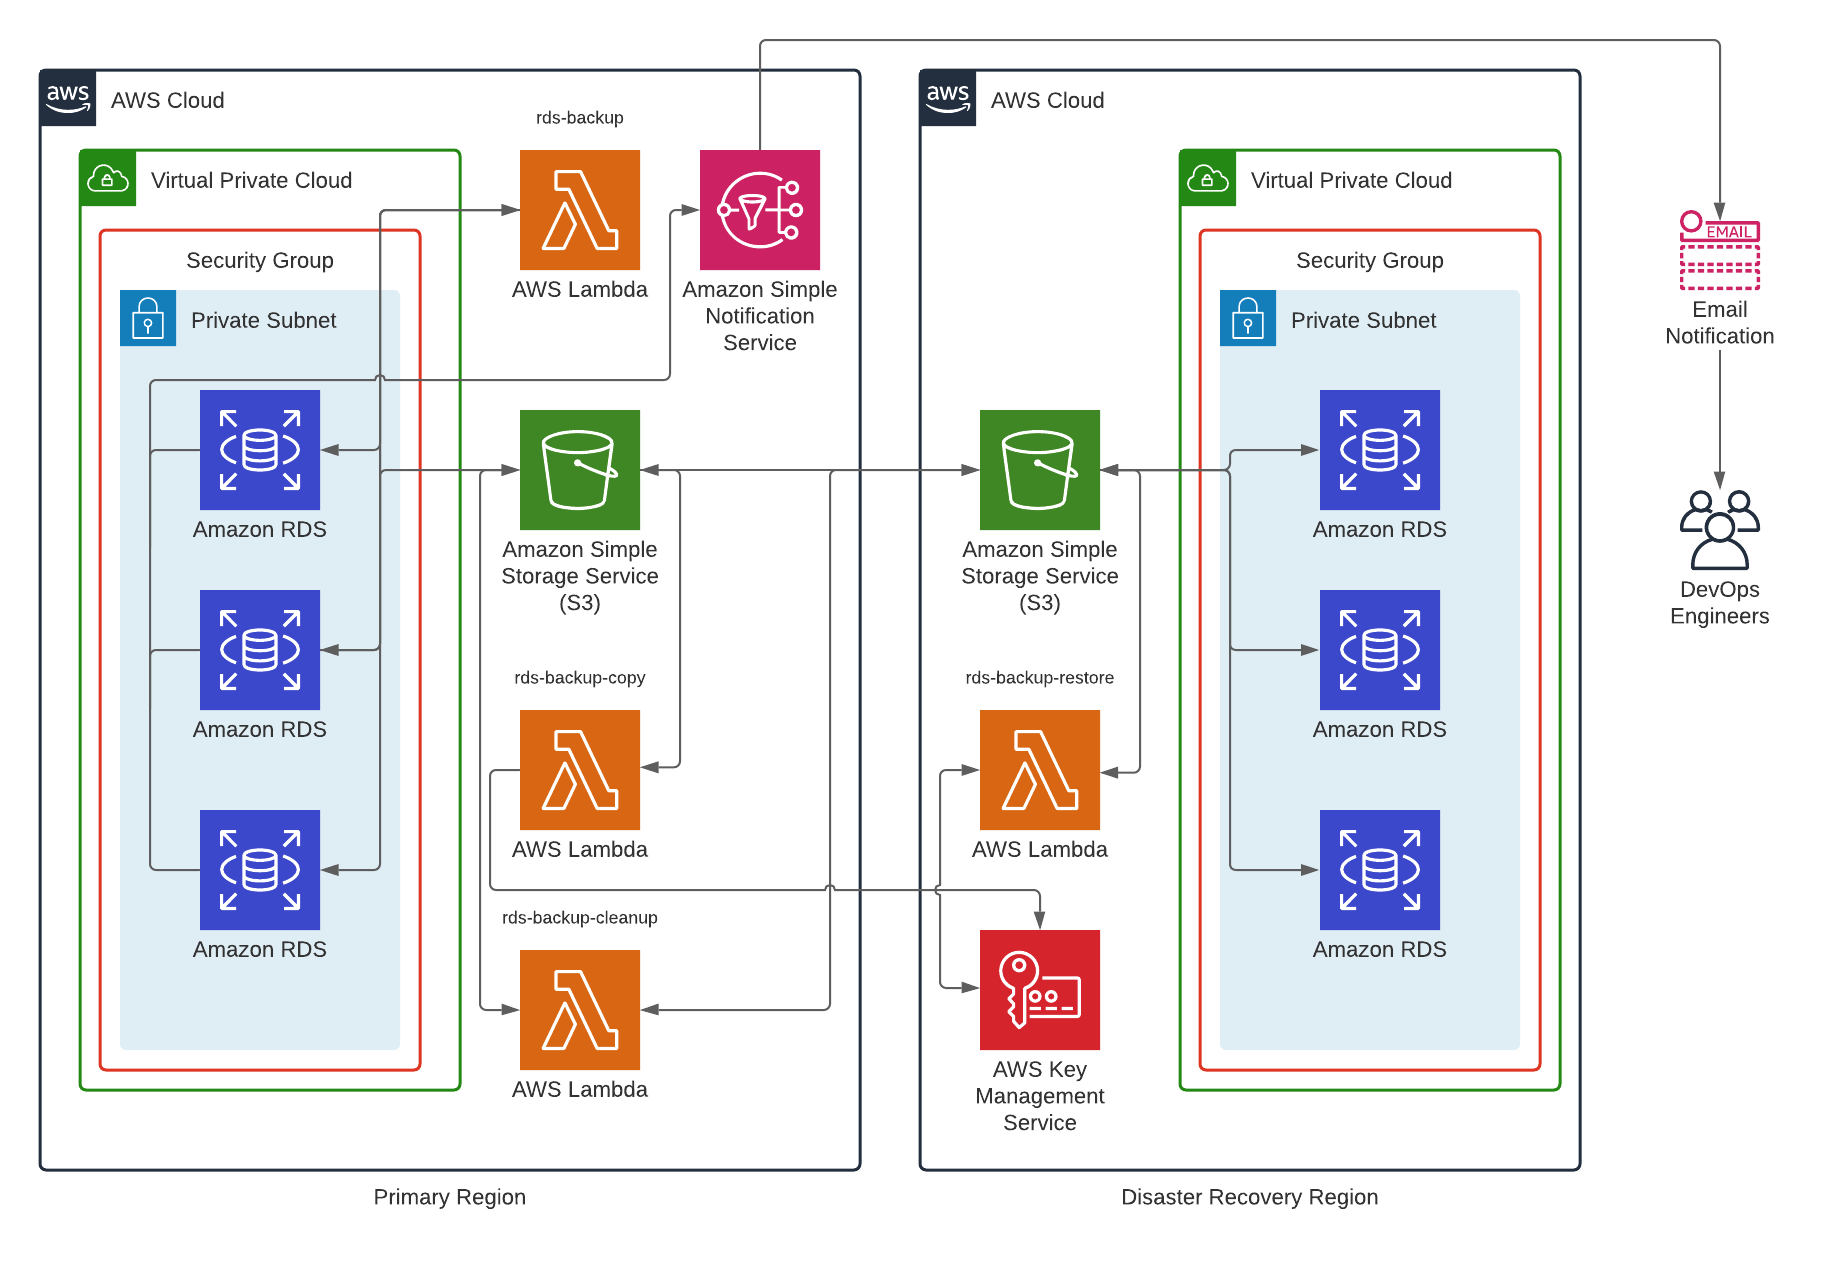Click the 'AWS Lambda' label under rds-backup-copy

[x=580, y=849]
